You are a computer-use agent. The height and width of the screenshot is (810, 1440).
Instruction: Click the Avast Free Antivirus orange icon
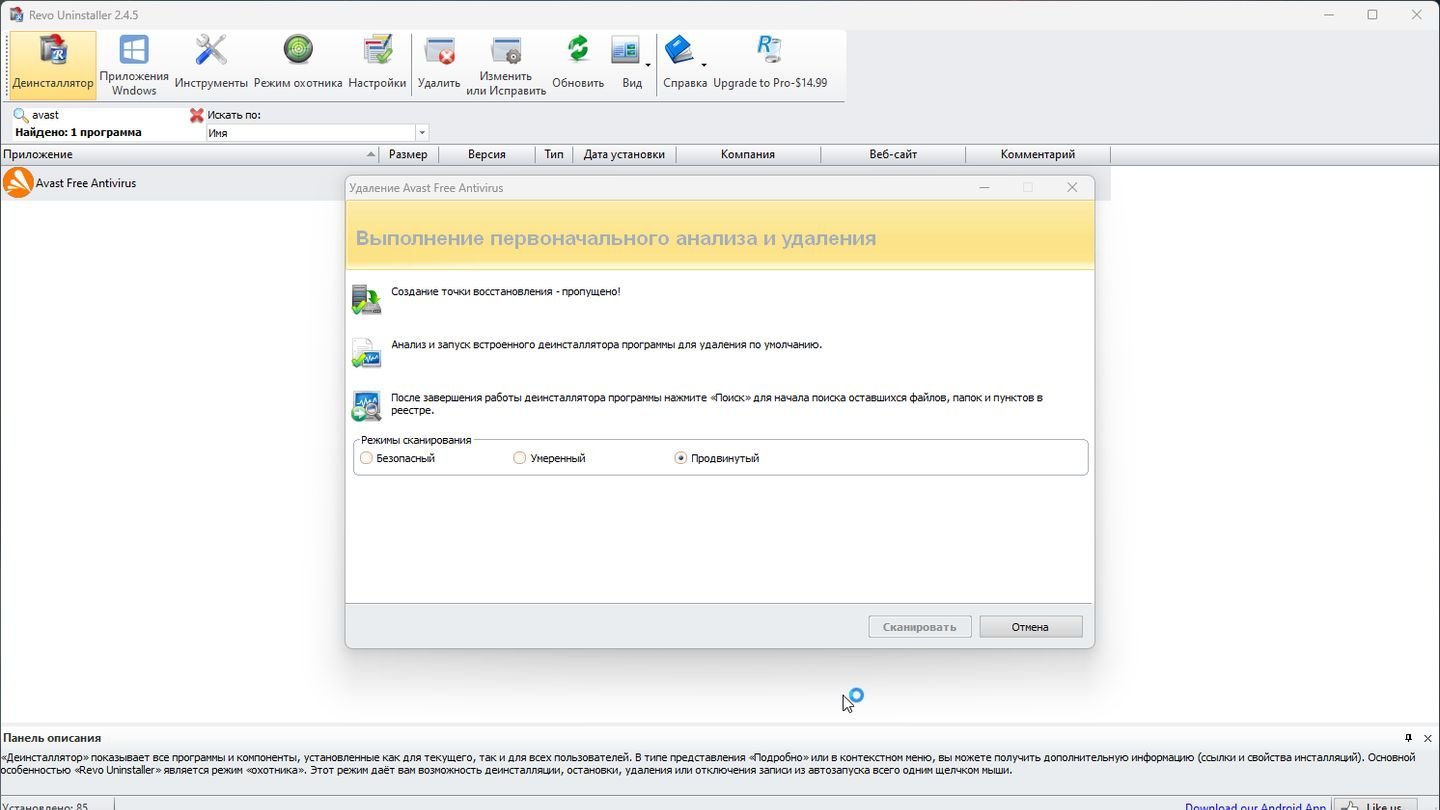click(x=18, y=183)
